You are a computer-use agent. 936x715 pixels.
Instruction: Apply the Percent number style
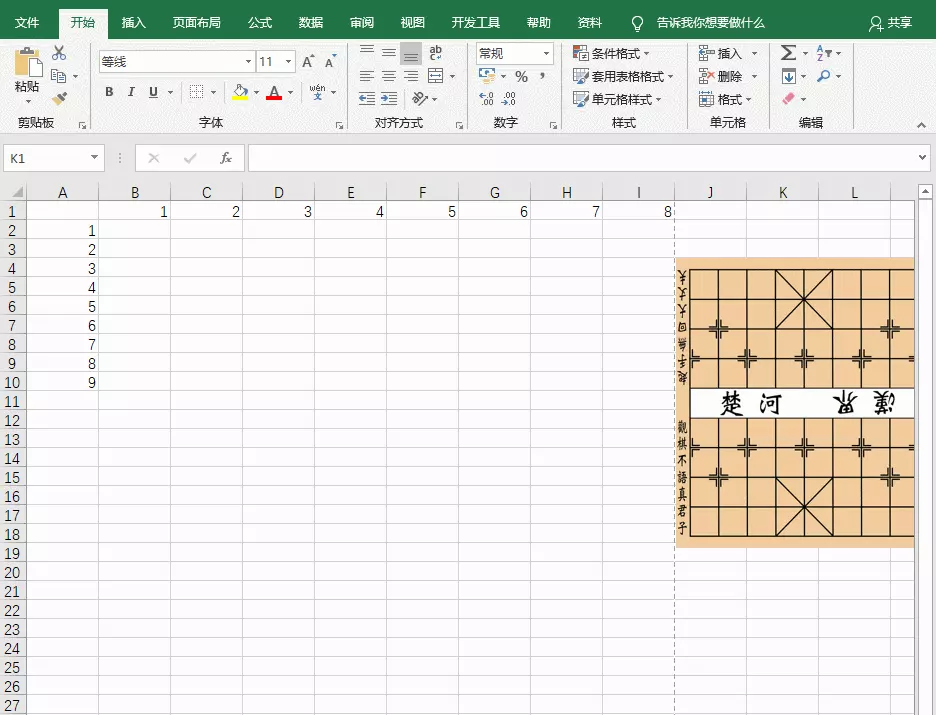point(521,75)
